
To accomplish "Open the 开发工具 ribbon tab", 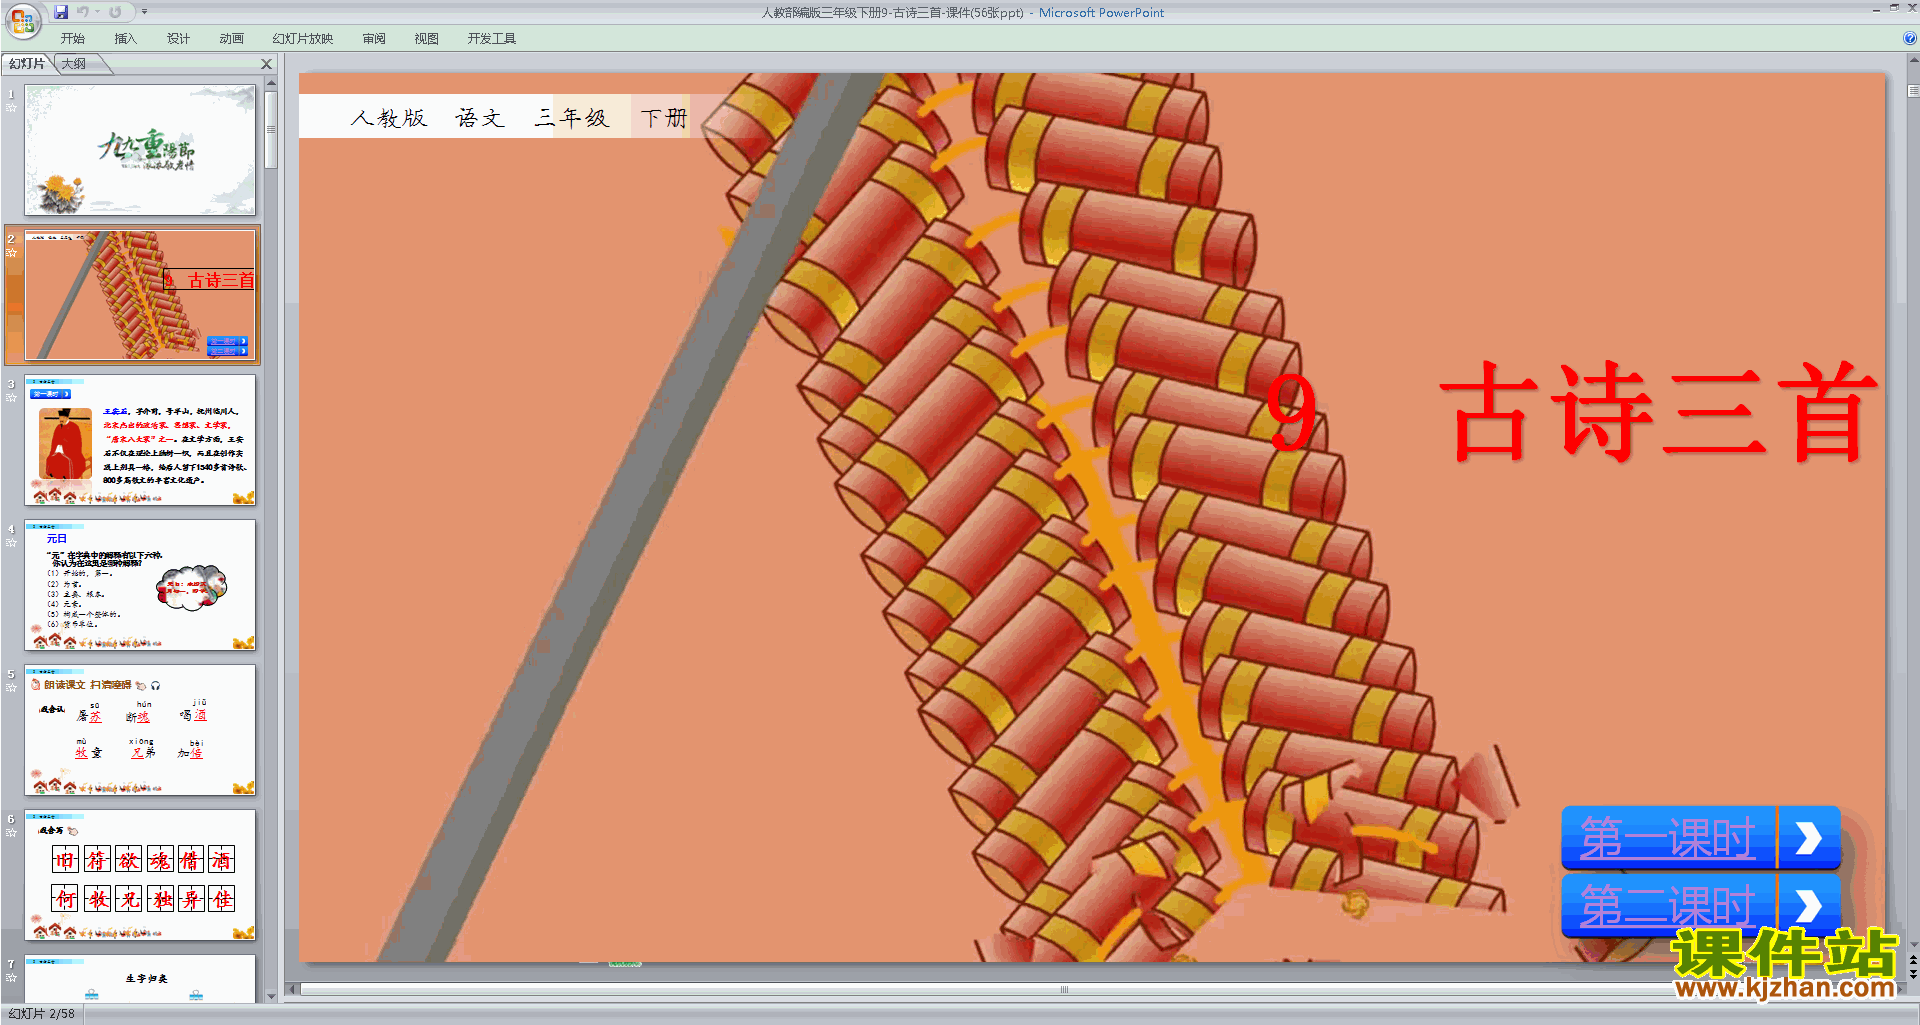I will (x=492, y=39).
